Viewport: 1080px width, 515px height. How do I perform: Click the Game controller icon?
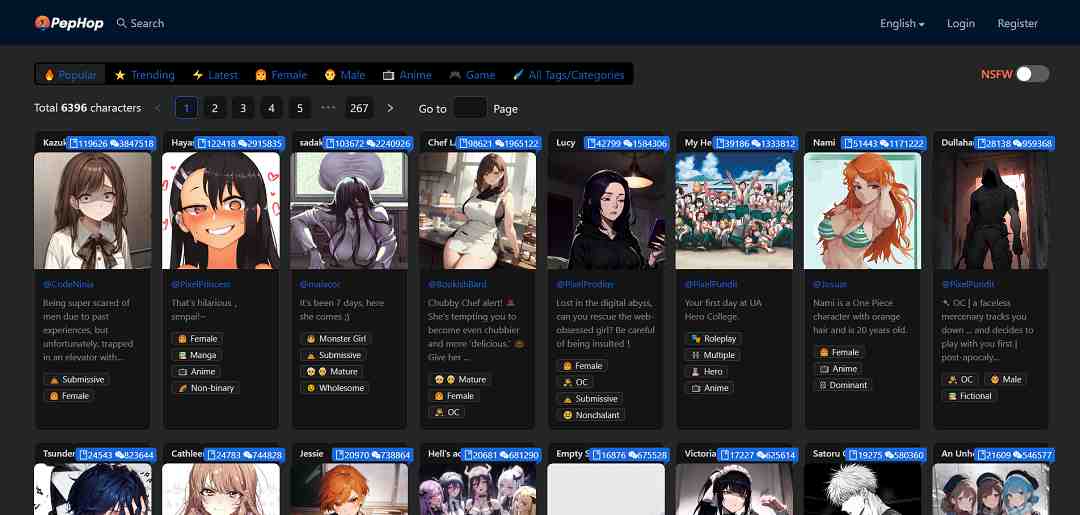coord(455,75)
